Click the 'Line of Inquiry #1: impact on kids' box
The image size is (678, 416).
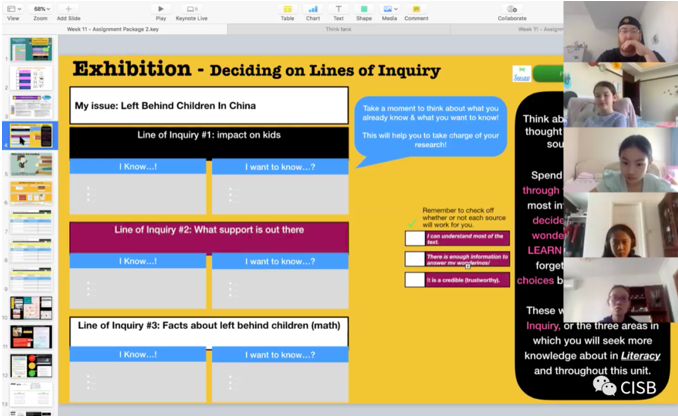click(209, 142)
